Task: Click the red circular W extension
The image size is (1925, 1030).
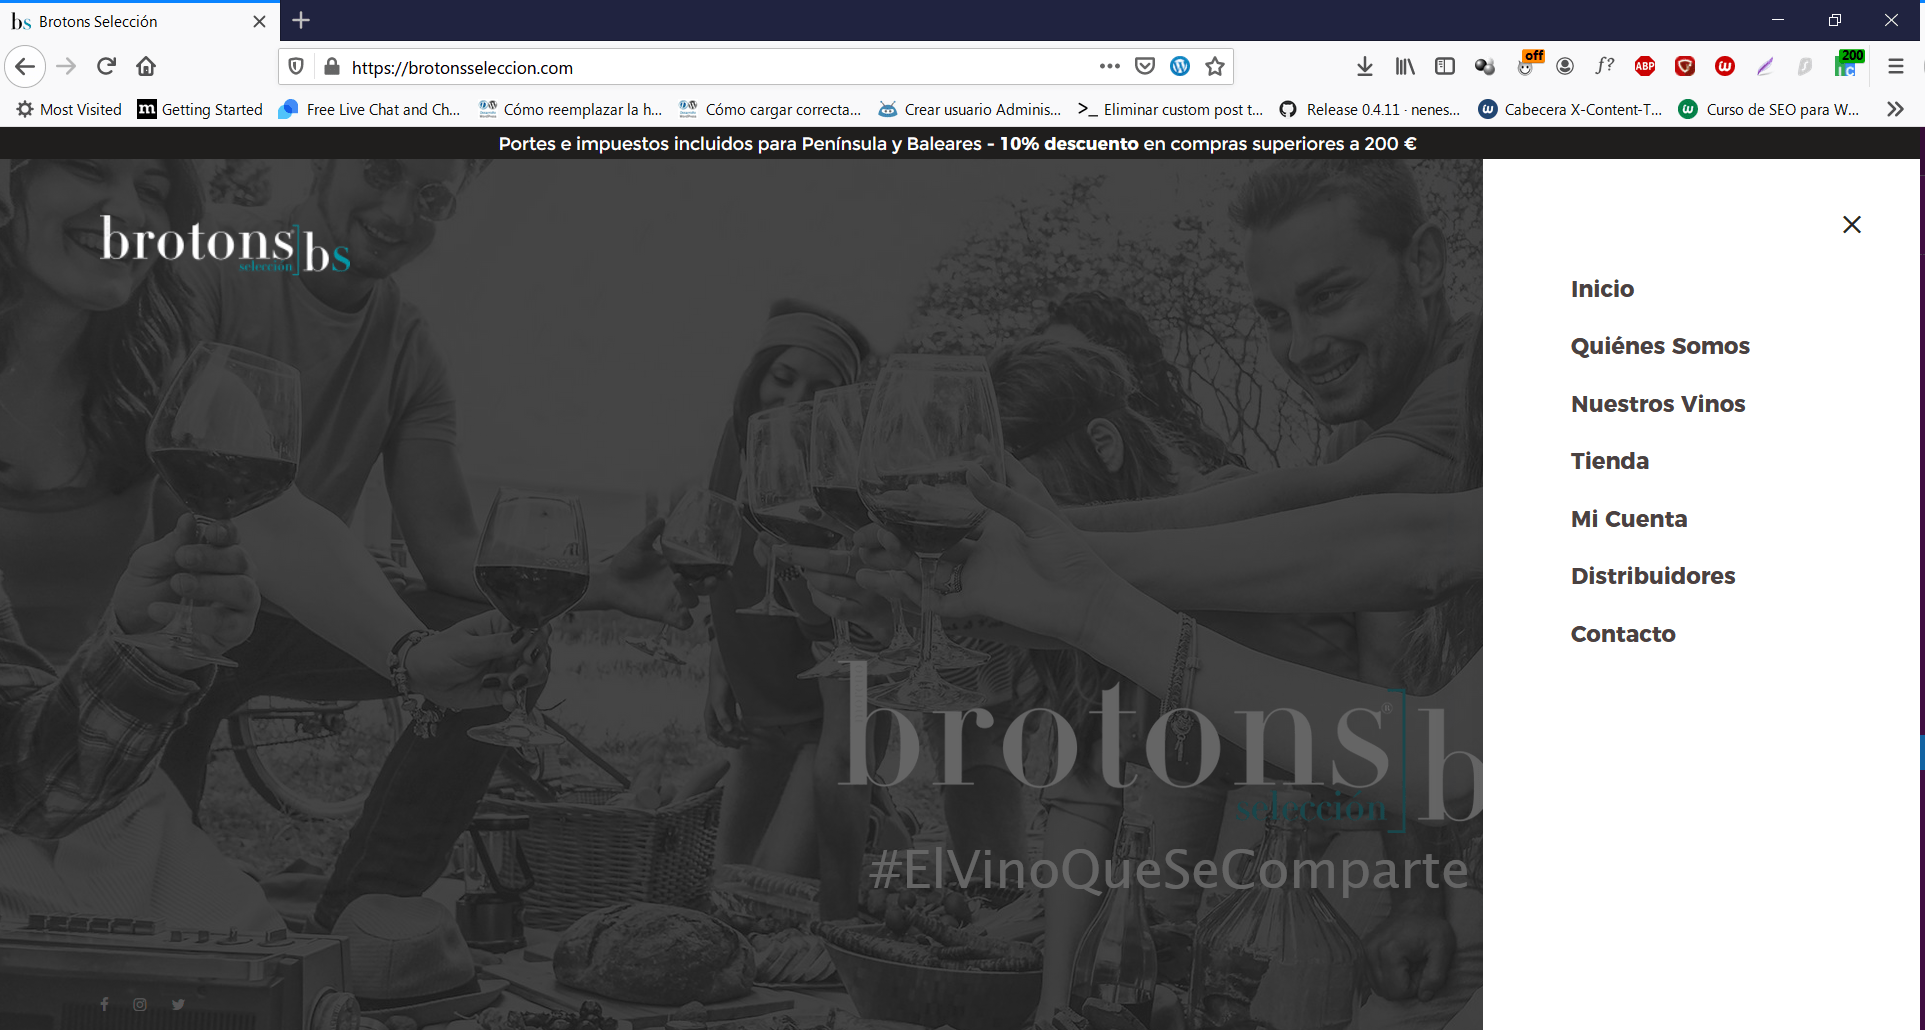Action: click(1725, 67)
